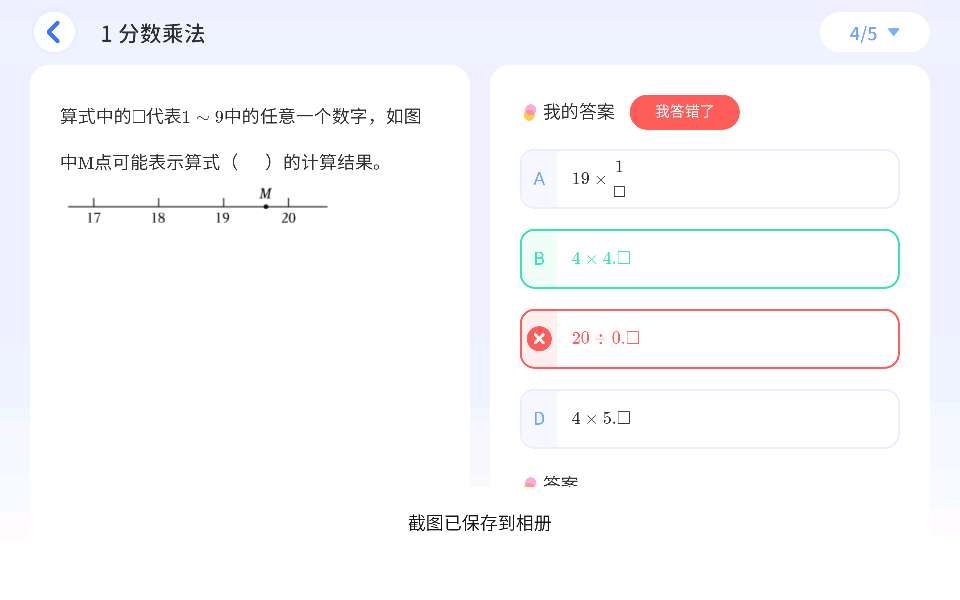Click the pink icon beside the 答案 heading
Screen dimensions: 960x600
coord(530,484)
